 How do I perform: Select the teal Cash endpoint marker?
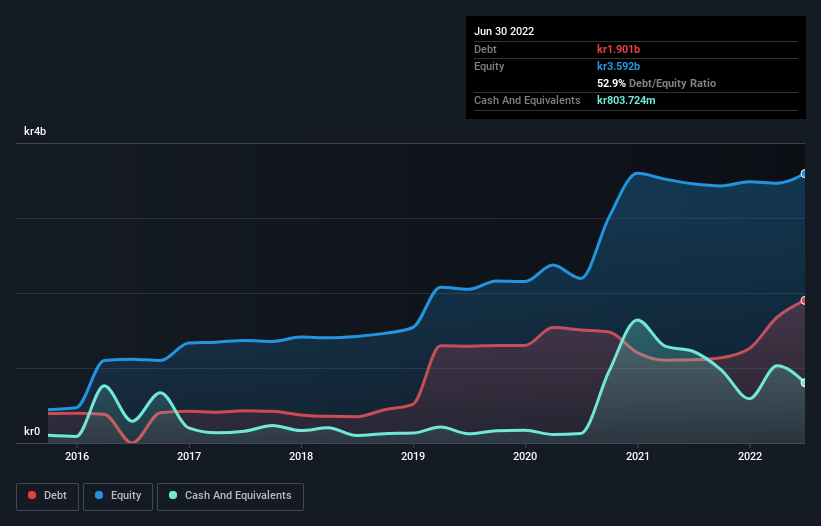(x=804, y=383)
